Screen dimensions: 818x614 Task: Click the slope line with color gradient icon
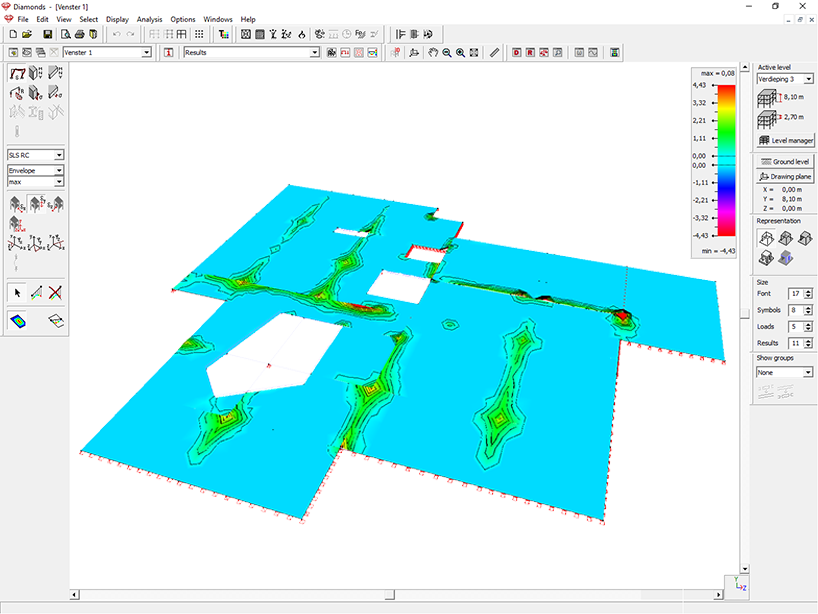pos(37,293)
